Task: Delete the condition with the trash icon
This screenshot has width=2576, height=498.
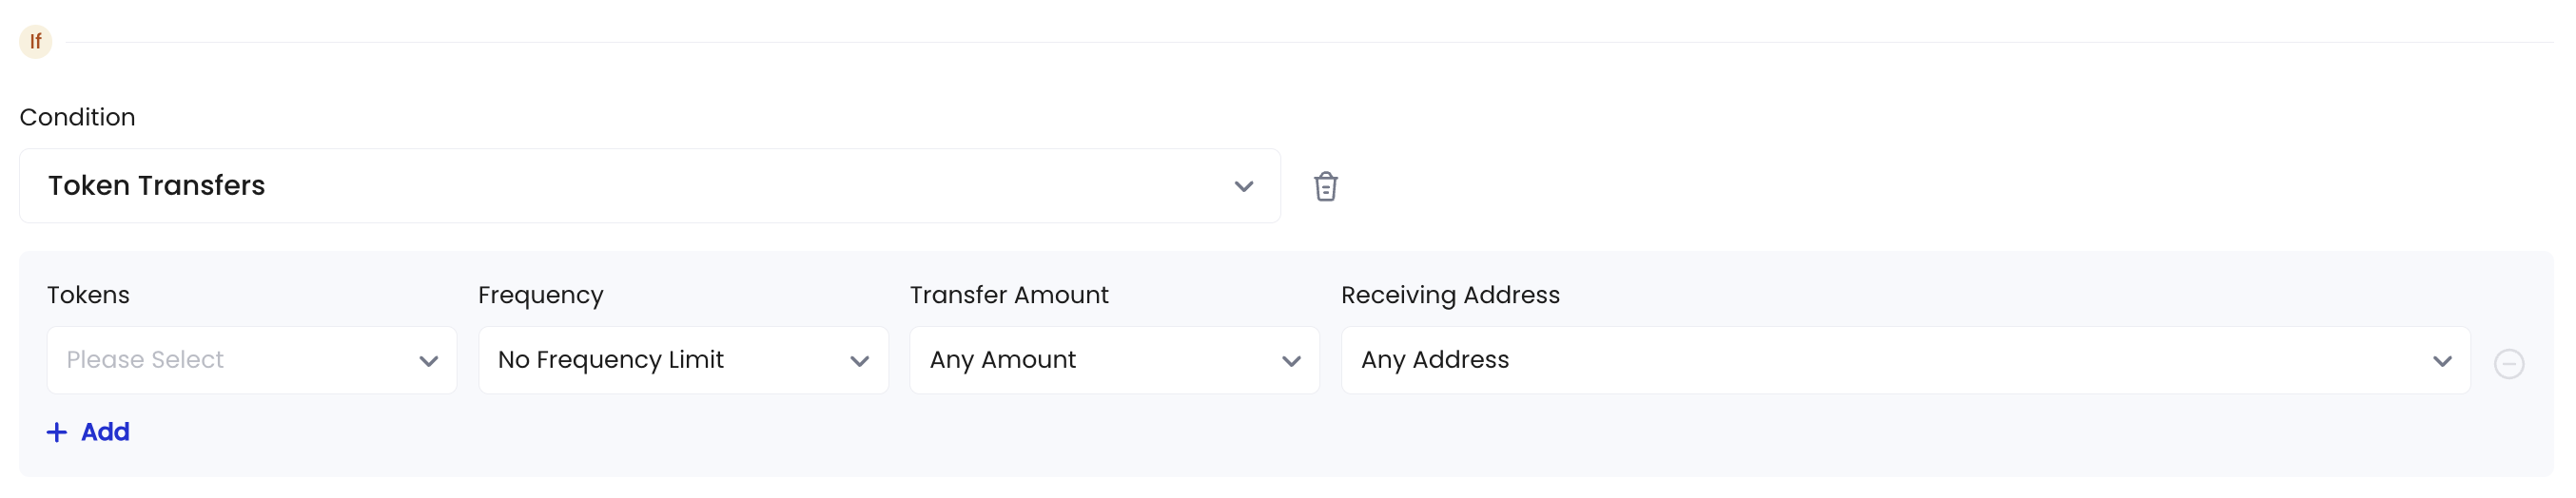Action: (1325, 186)
